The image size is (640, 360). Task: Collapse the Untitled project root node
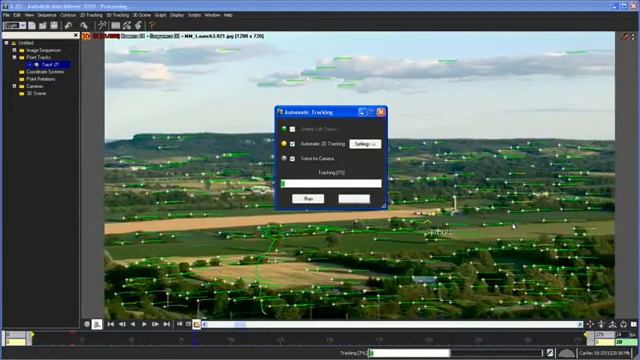(x=6, y=43)
